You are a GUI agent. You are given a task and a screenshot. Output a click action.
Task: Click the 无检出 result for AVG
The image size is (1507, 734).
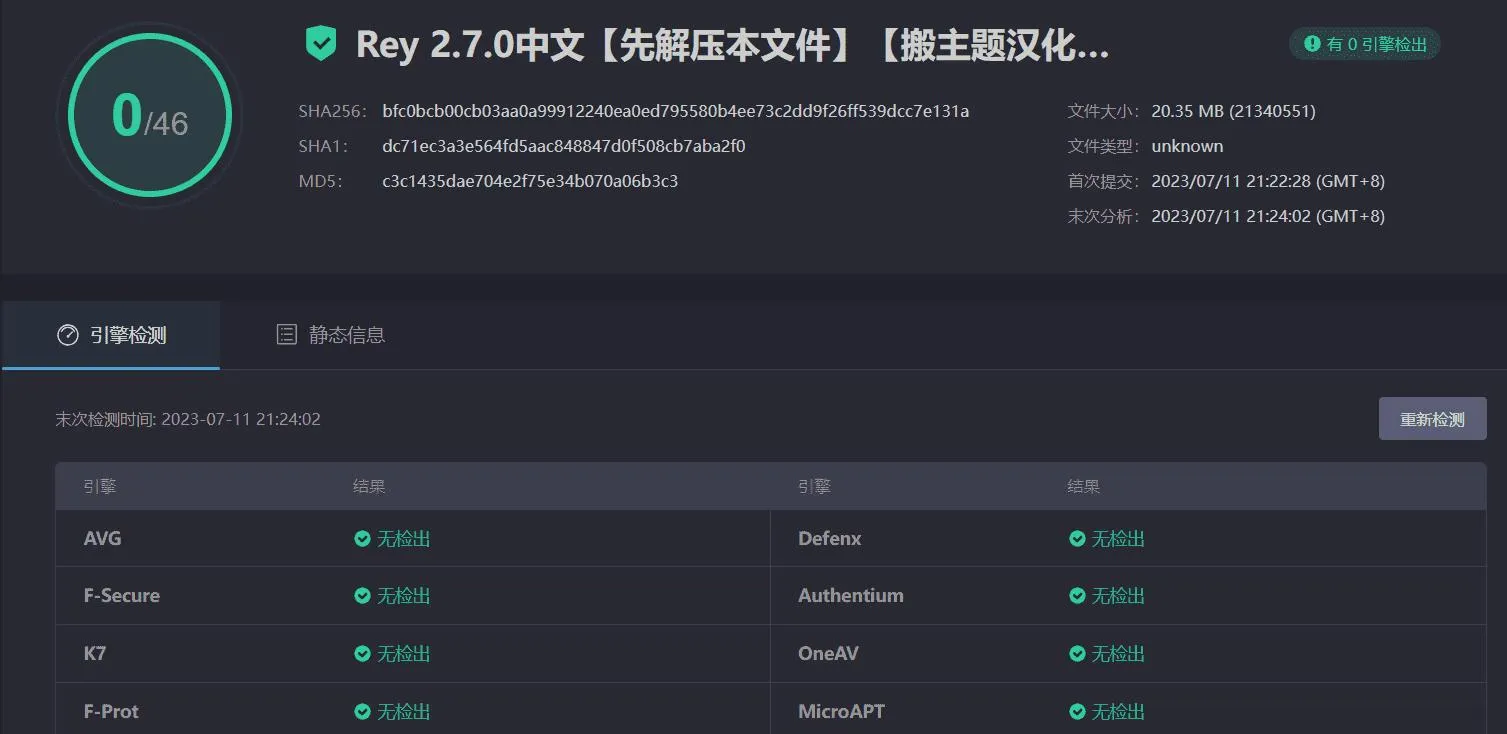(x=404, y=539)
